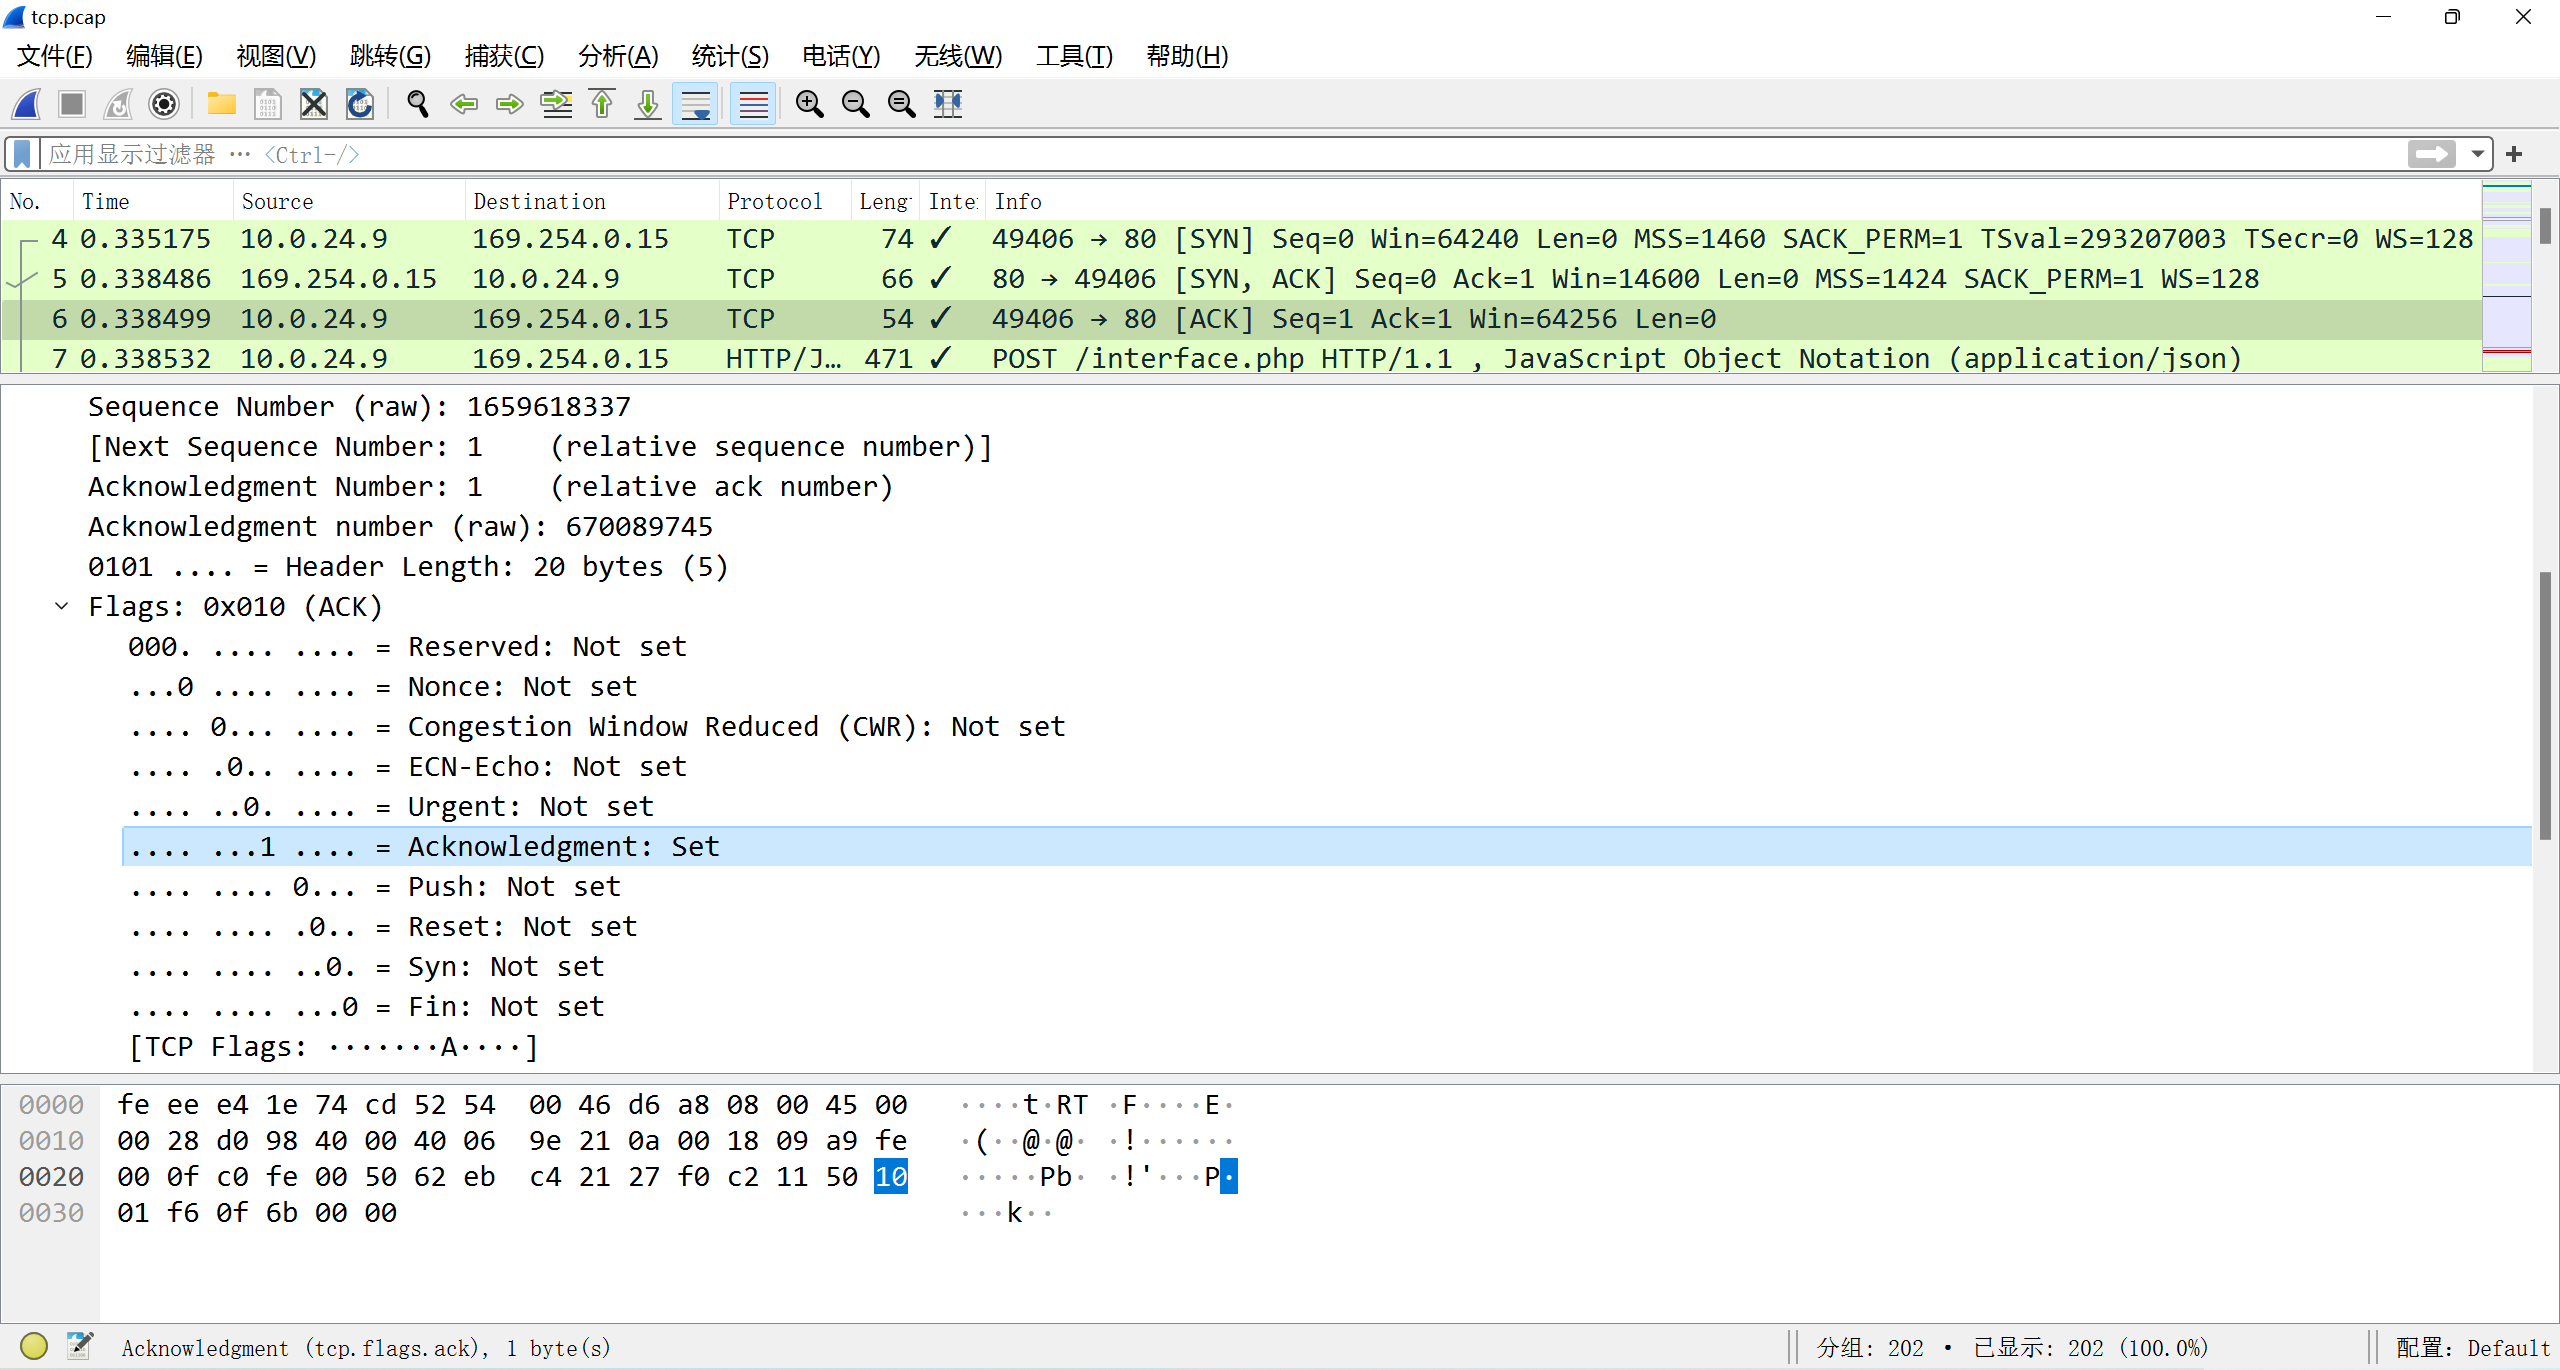This screenshot has width=2560, height=1370.
Task: Toggle auto-scroll during live capture
Action: 695,104
